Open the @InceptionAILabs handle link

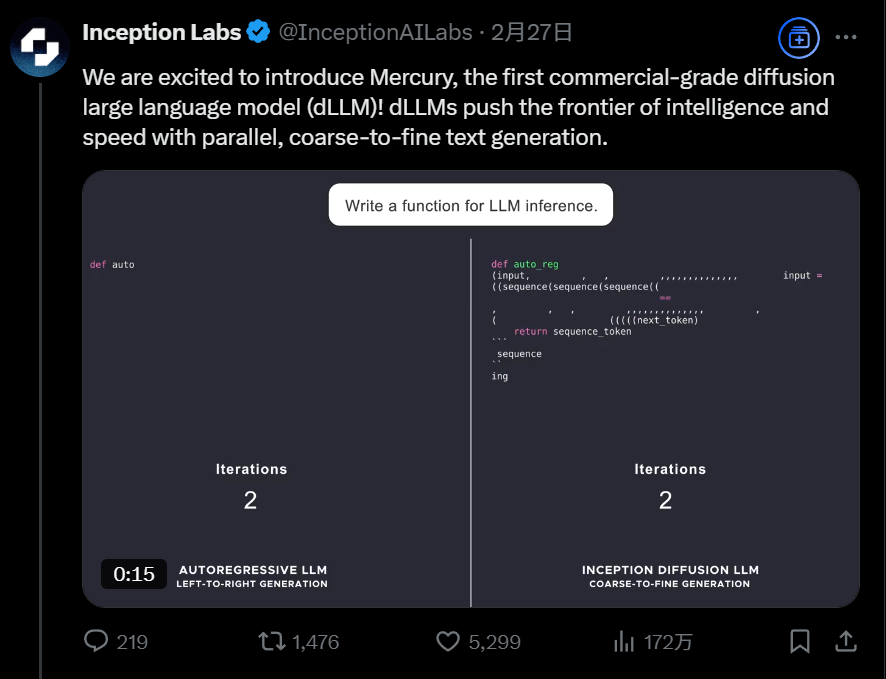click(x=374, y=32)
